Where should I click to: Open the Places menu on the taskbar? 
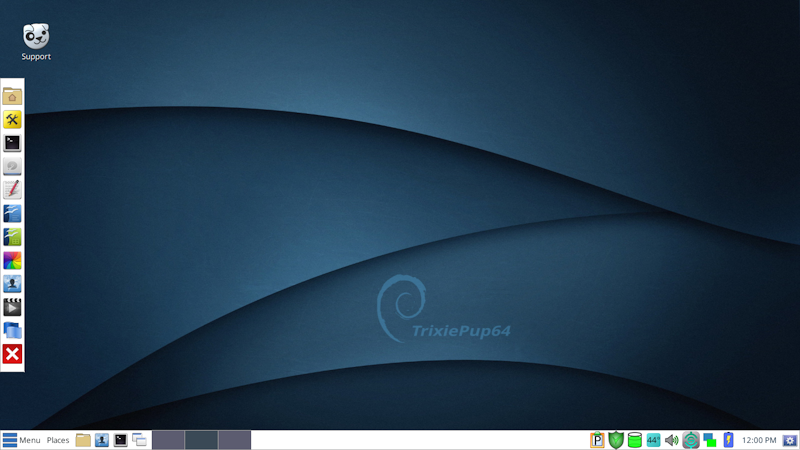(58, 440)
